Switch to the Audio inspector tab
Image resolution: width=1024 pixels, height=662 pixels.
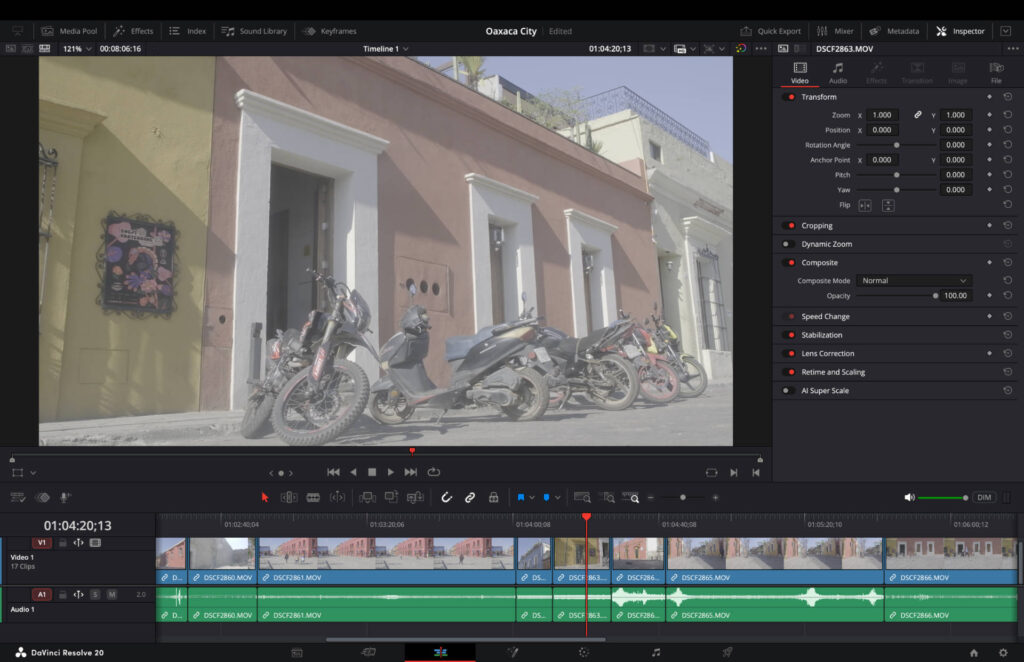(x=837, y=73)
